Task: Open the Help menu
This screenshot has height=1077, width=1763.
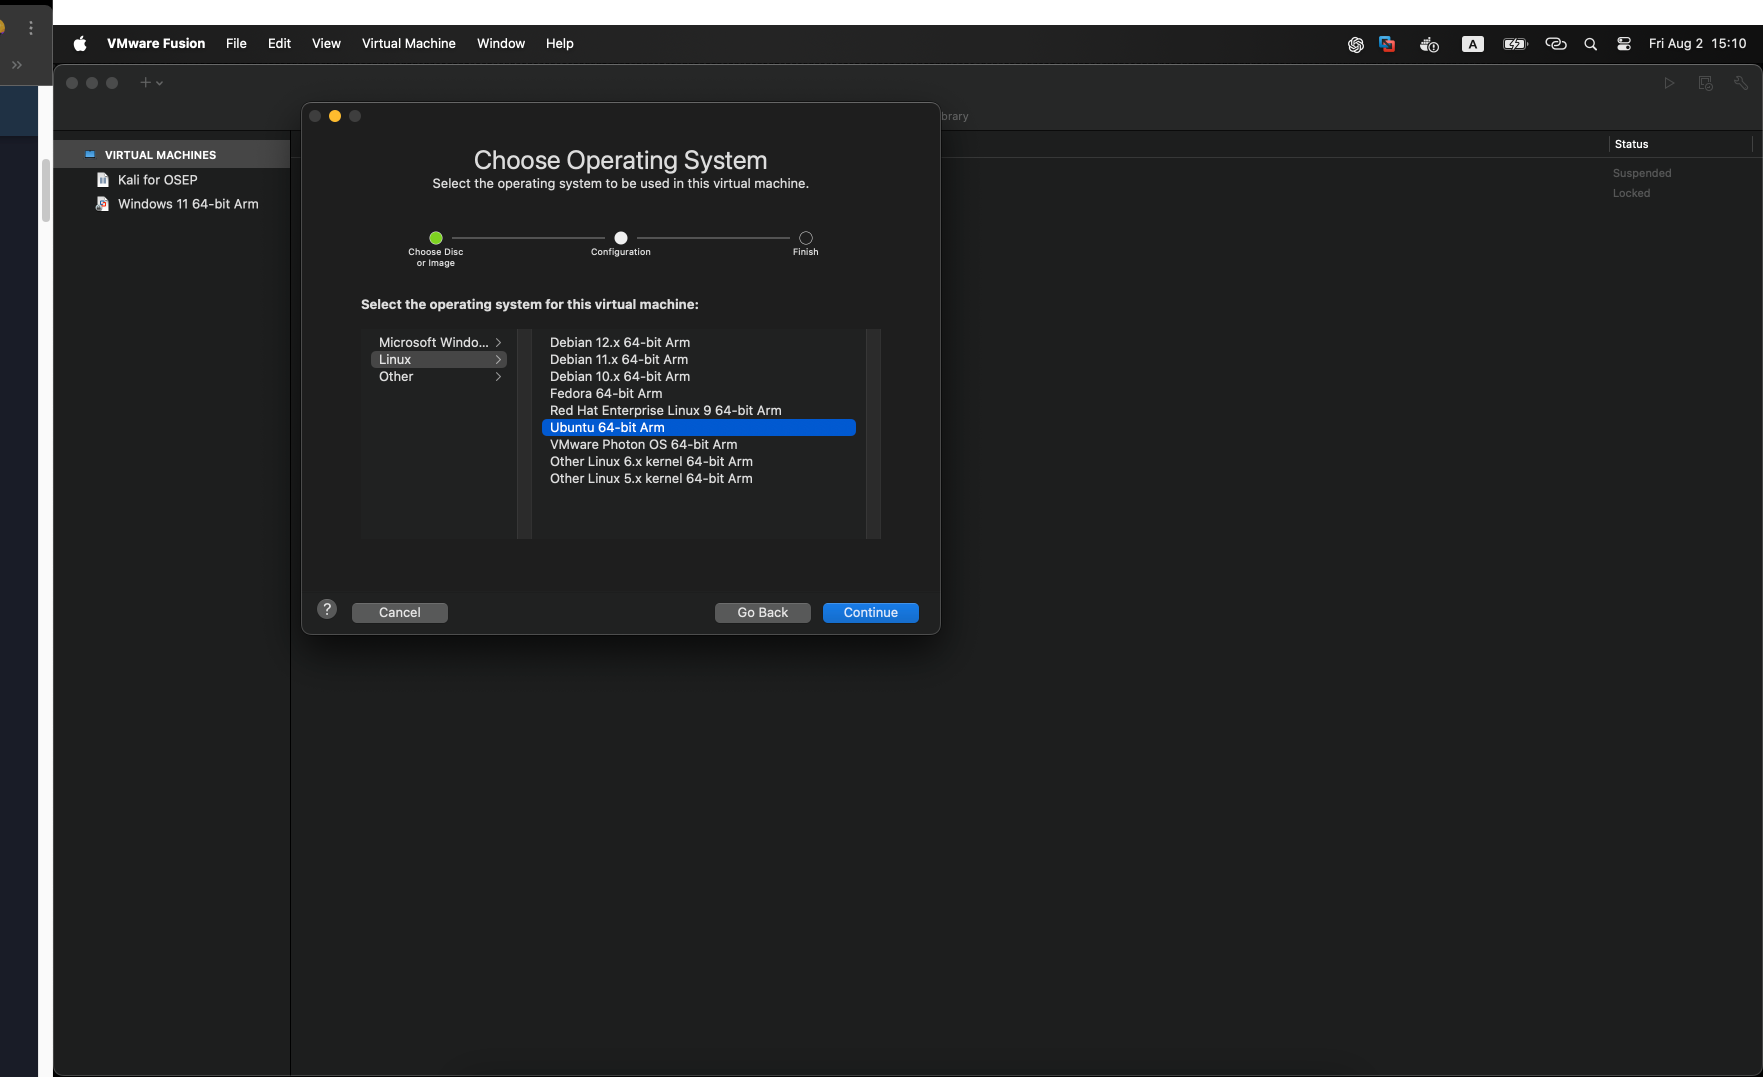Action: tap(560, 44)
